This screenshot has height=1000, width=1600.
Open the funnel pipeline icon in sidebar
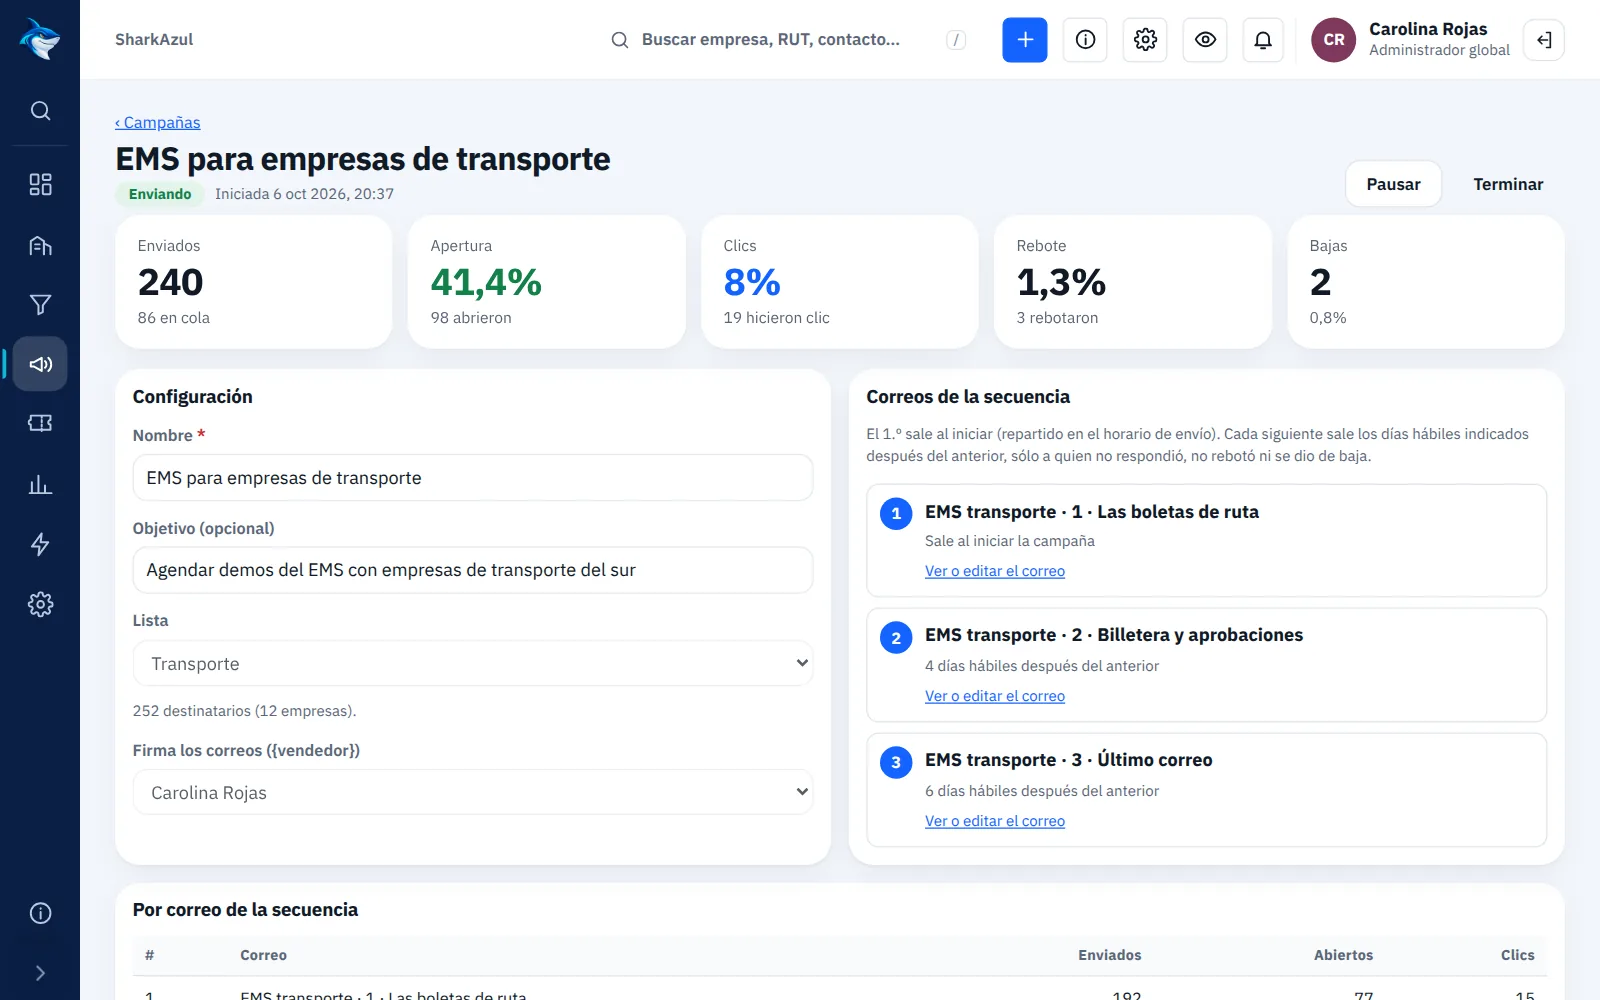[40, 304]
